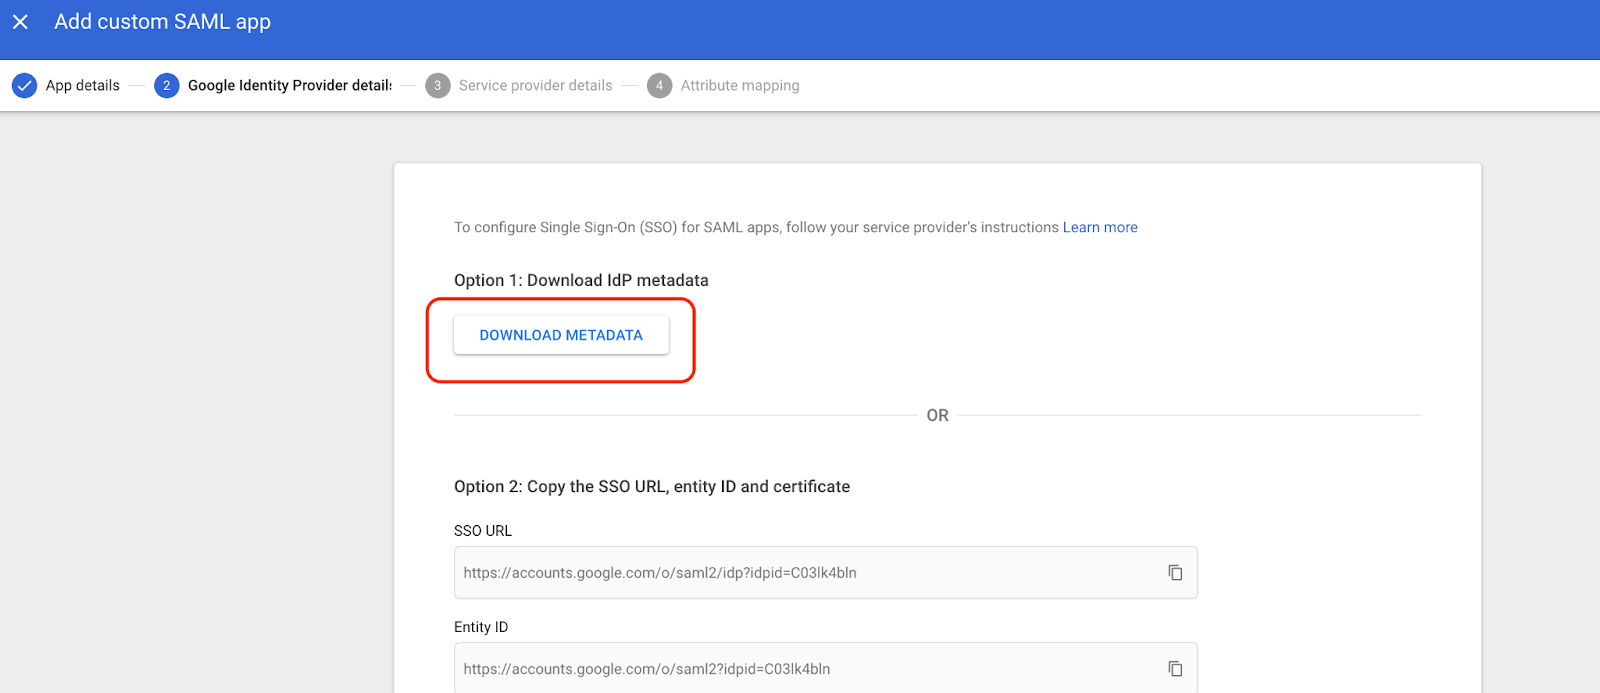Click the step 4 number circle
Screen dimensions: 1600x693
[x=659, y=86]
